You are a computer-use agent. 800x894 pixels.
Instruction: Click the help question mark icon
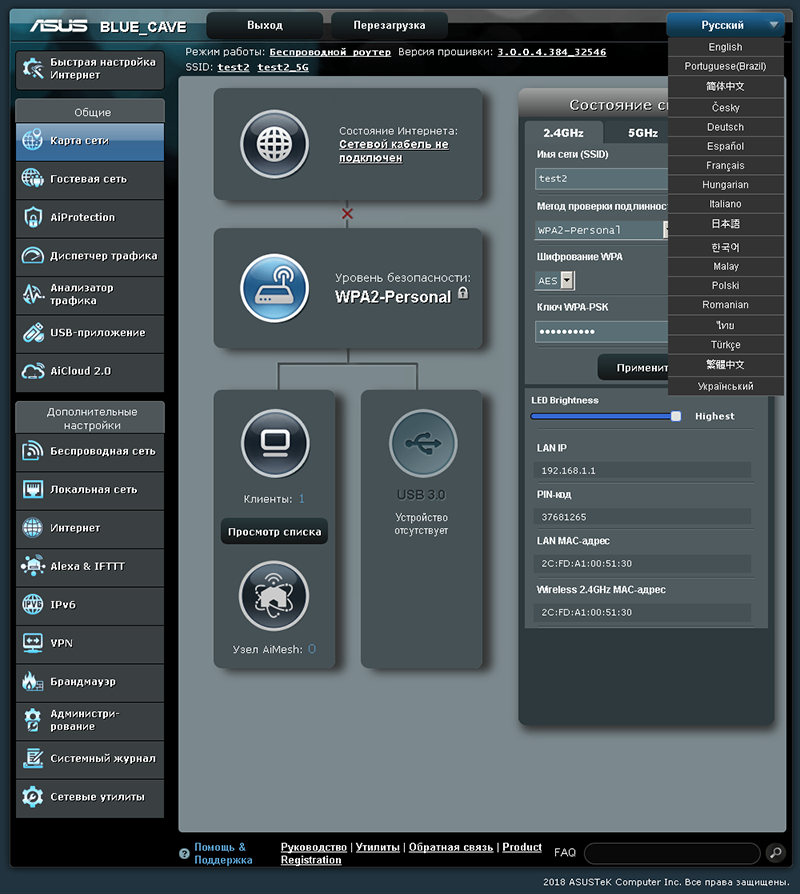[x=184, y=854]
